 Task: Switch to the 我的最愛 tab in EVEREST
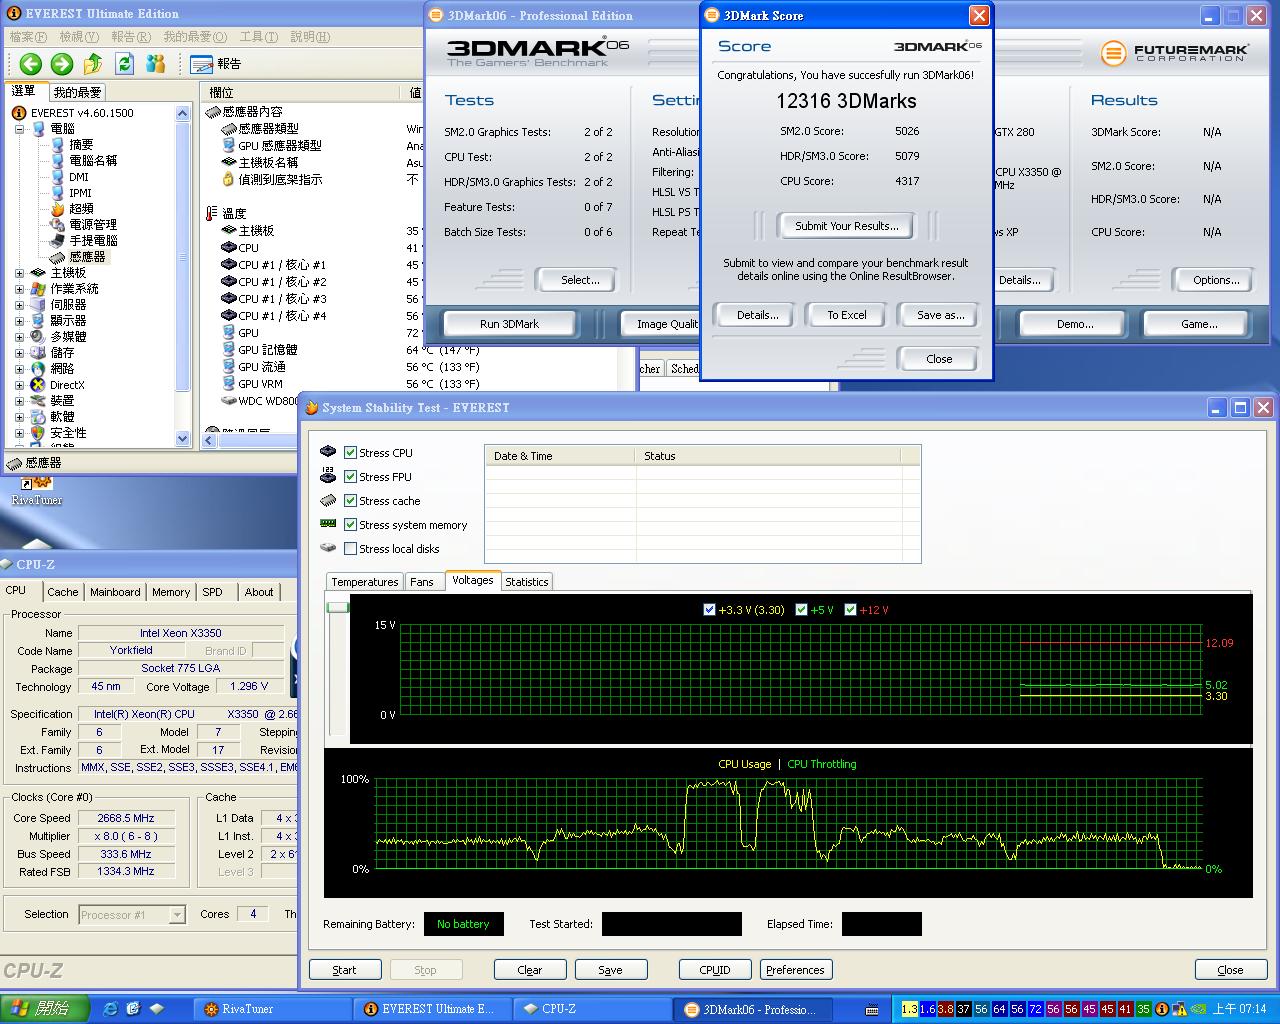coord(78,92)
